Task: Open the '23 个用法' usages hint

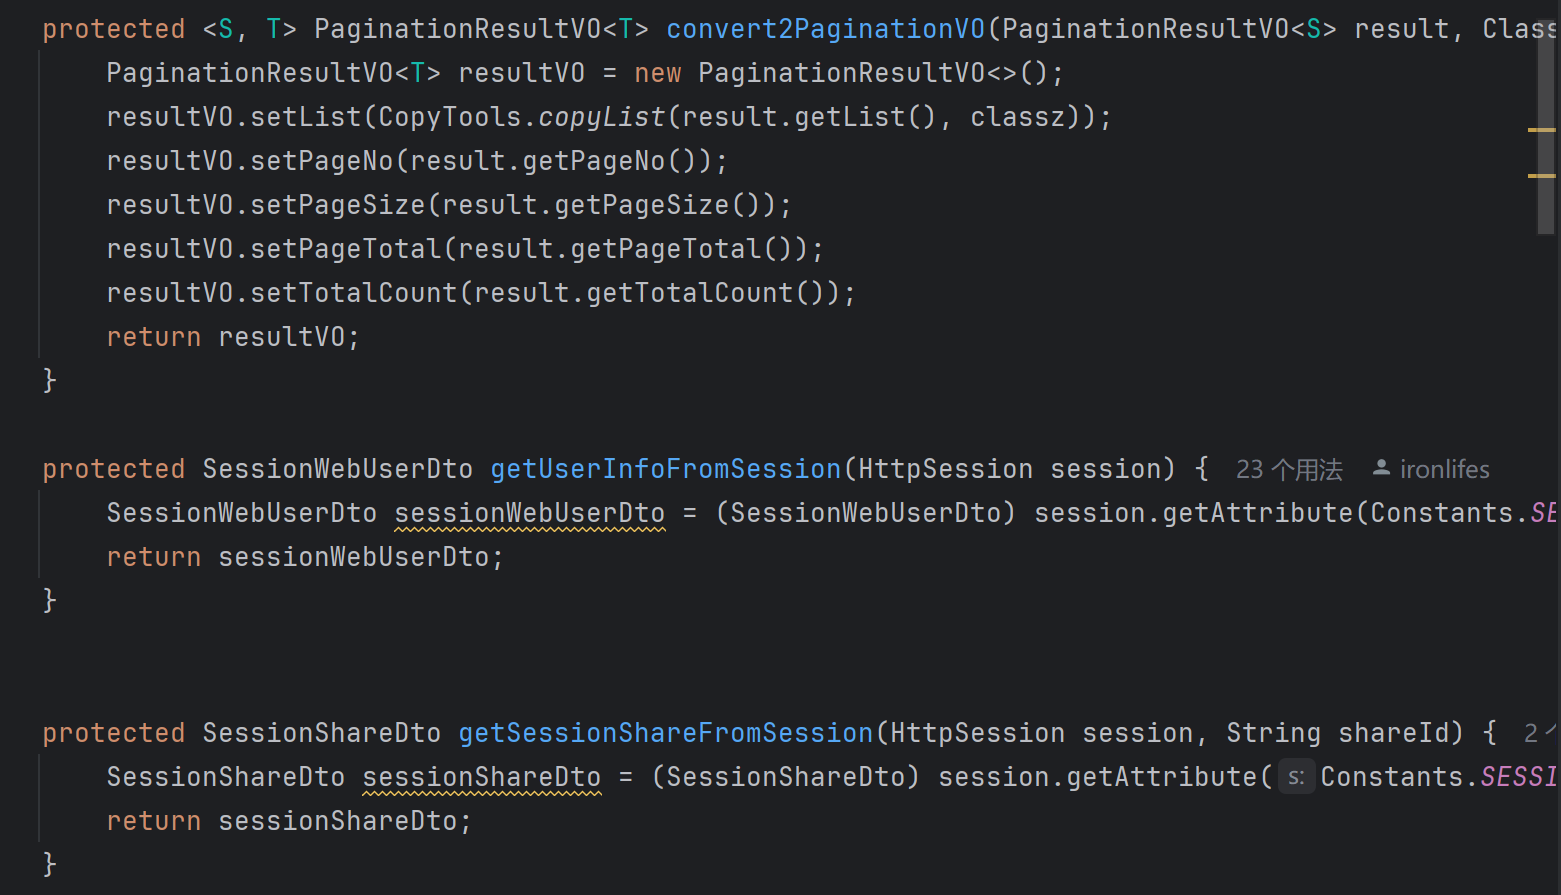Action: [1289, 469]
